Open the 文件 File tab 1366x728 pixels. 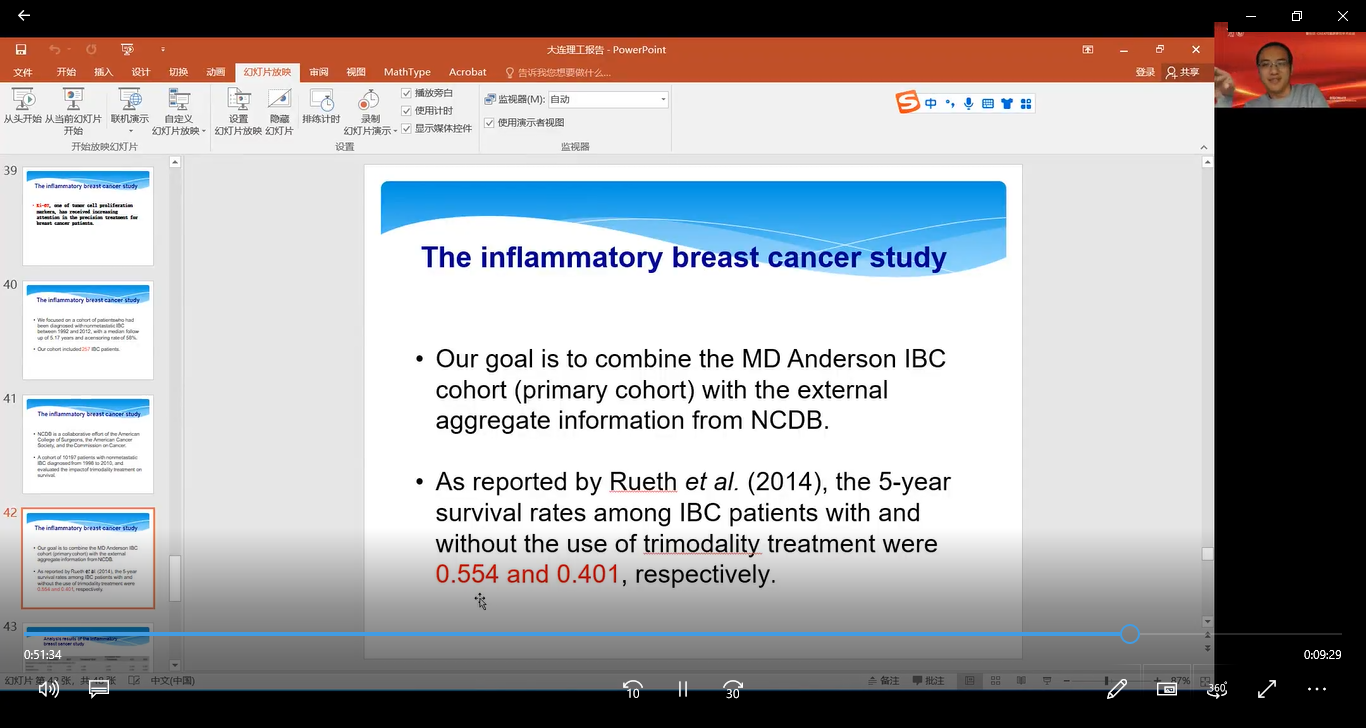pyautogui.click(x=23, y=72)
